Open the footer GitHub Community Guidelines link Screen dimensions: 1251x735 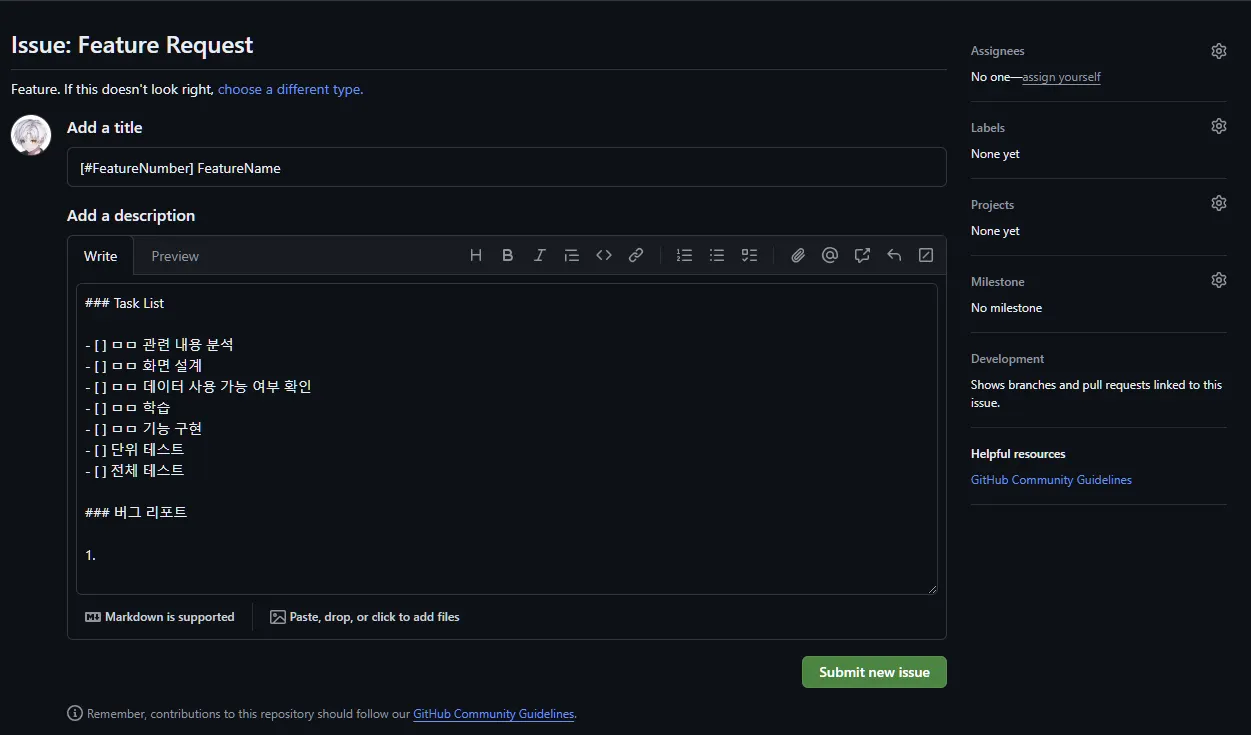tap(494, 714)
